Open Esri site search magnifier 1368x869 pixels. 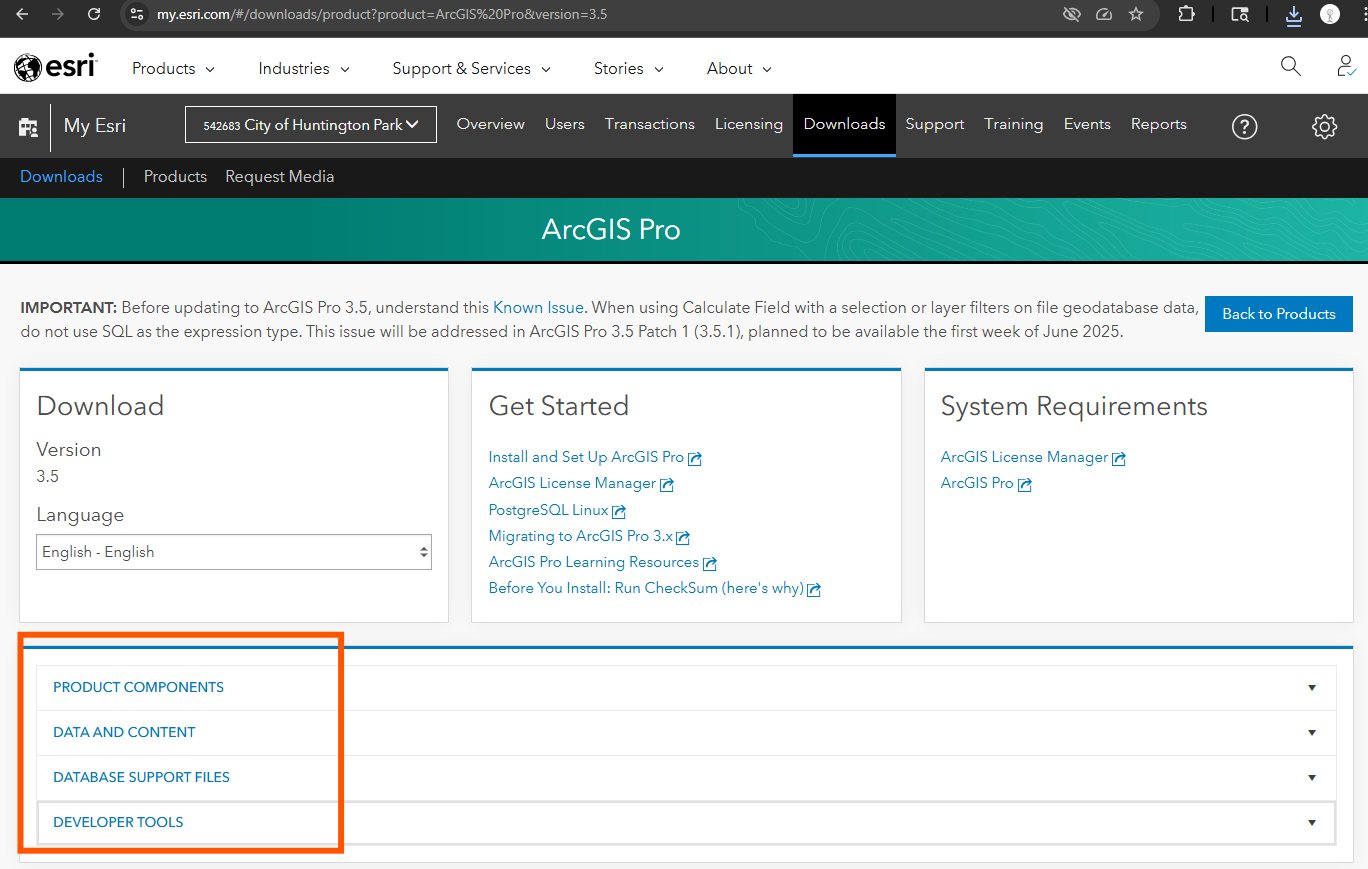[x=1291, y=66]
